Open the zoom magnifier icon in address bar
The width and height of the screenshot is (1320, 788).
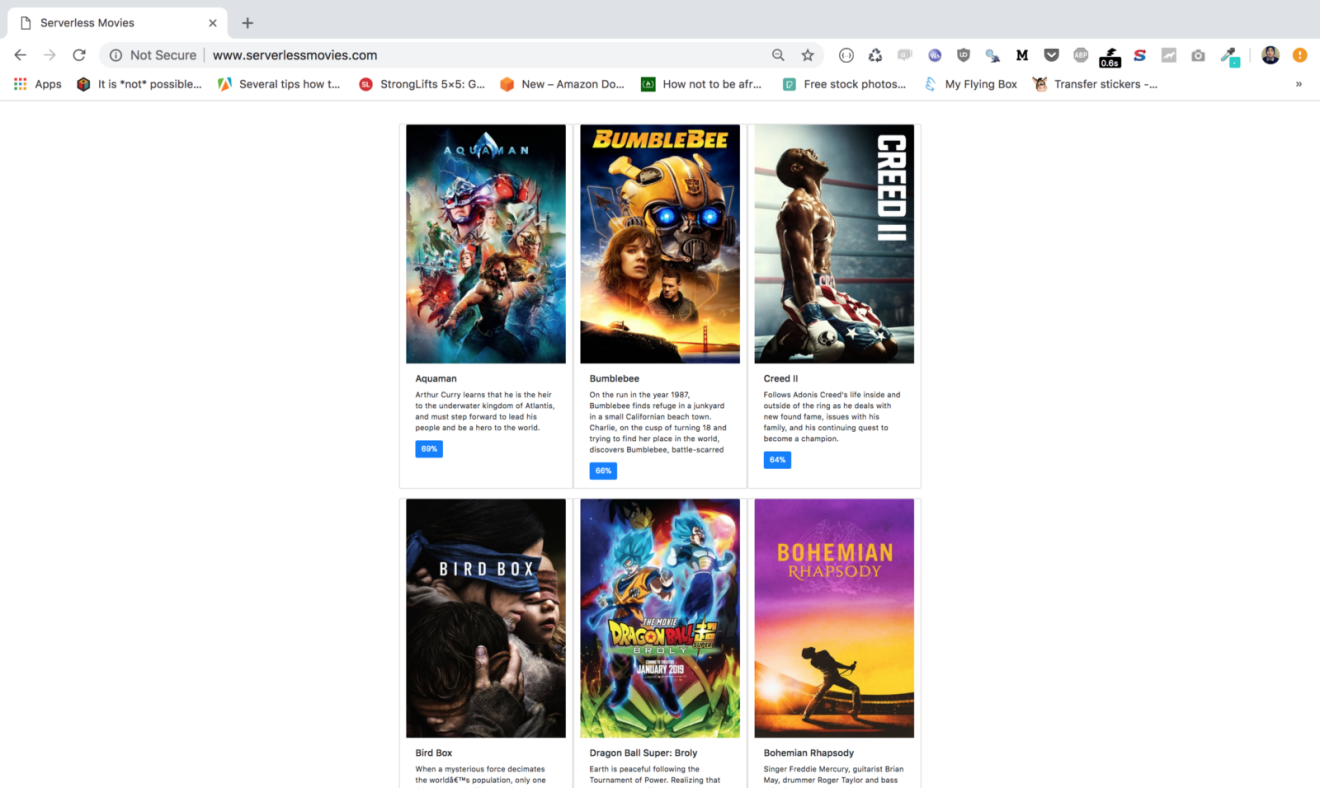[778, 55]
